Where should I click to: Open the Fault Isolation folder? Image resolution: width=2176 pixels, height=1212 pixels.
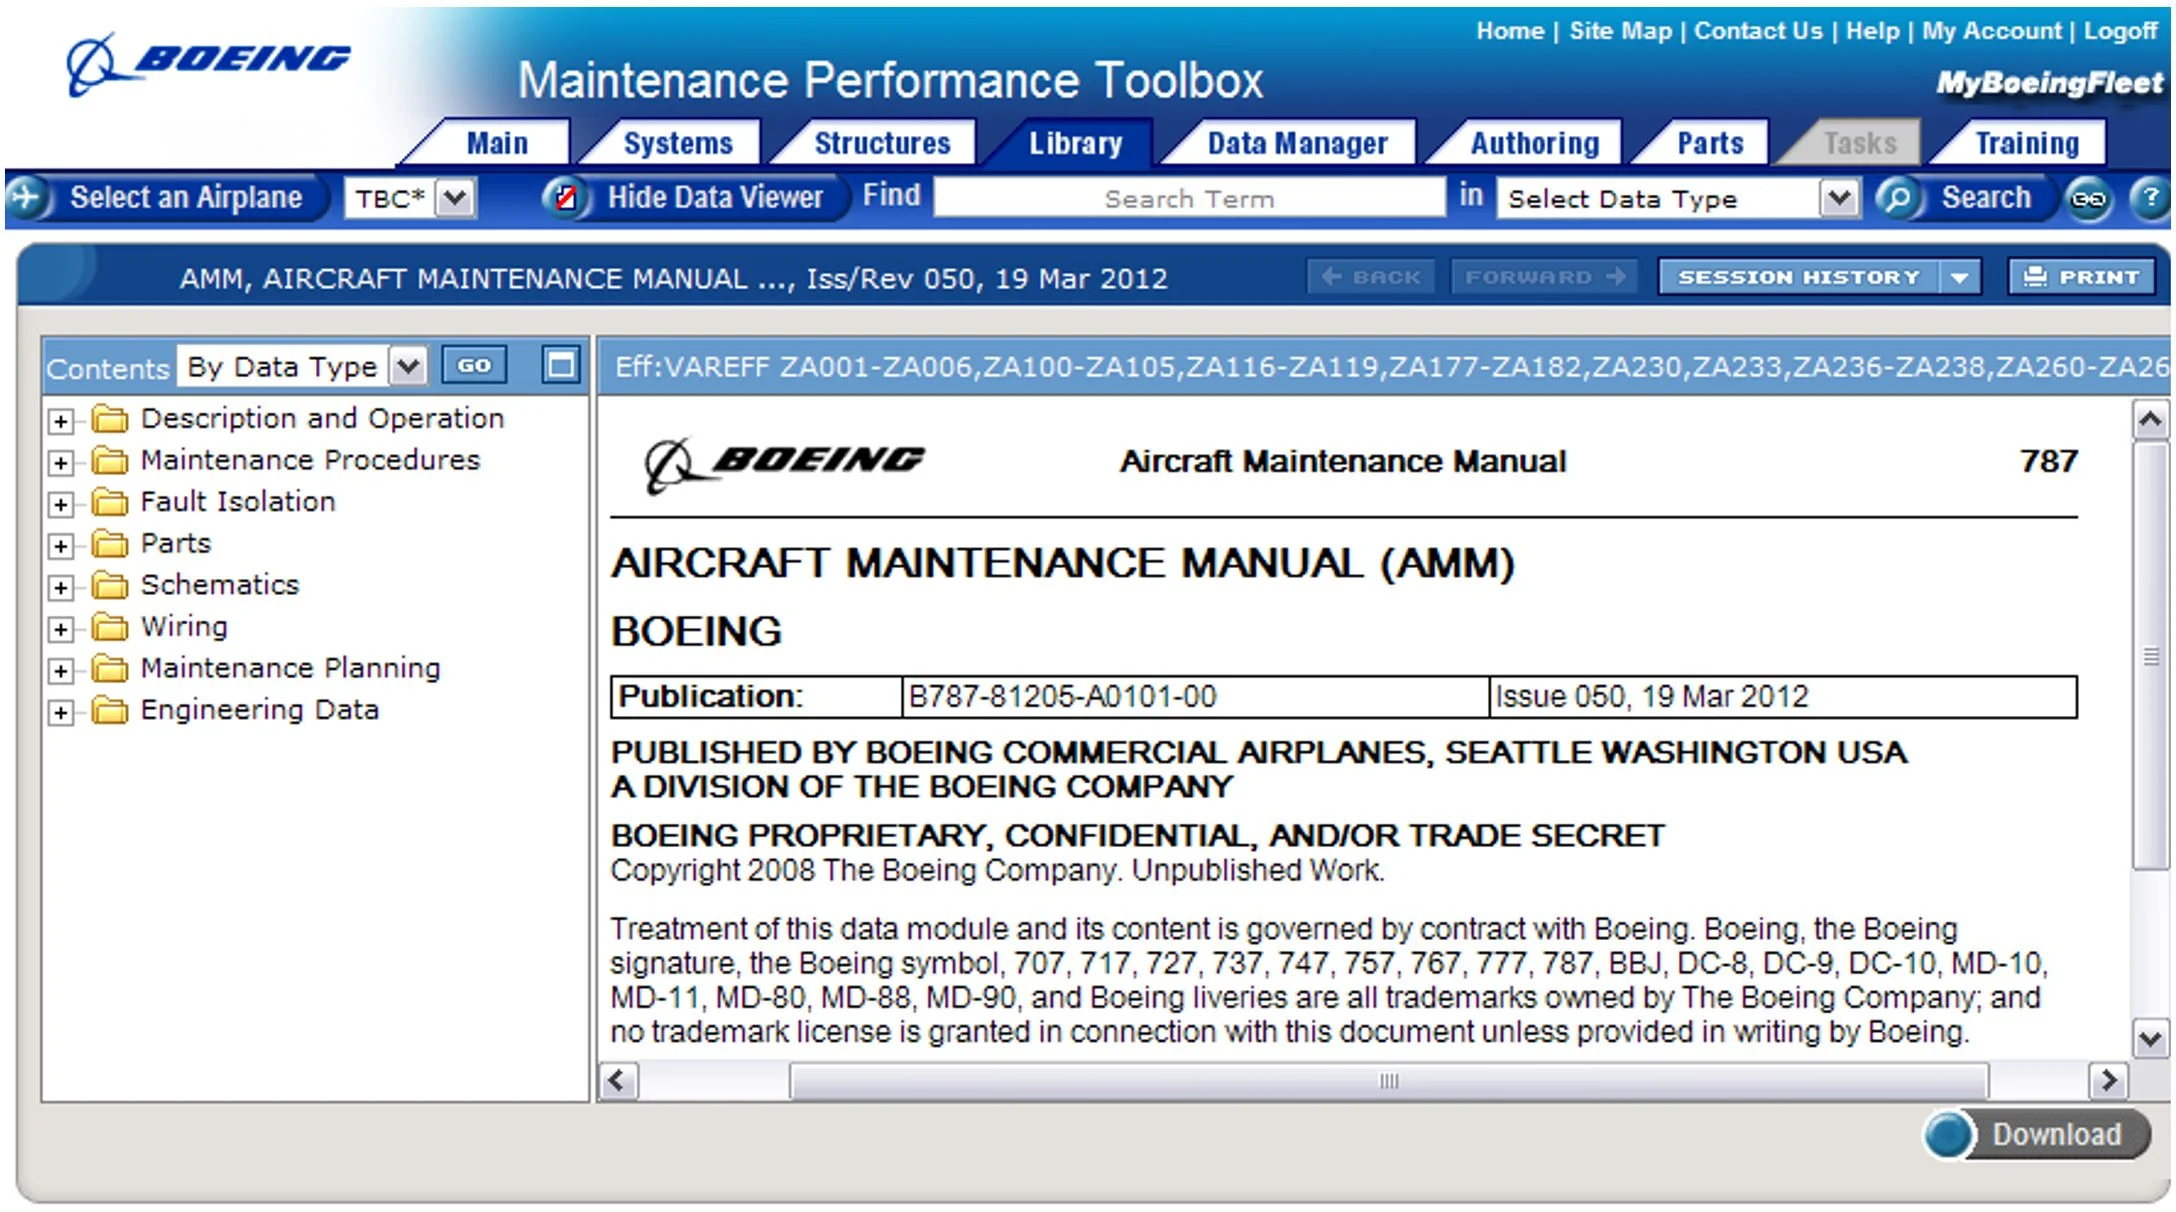point(236,502)
